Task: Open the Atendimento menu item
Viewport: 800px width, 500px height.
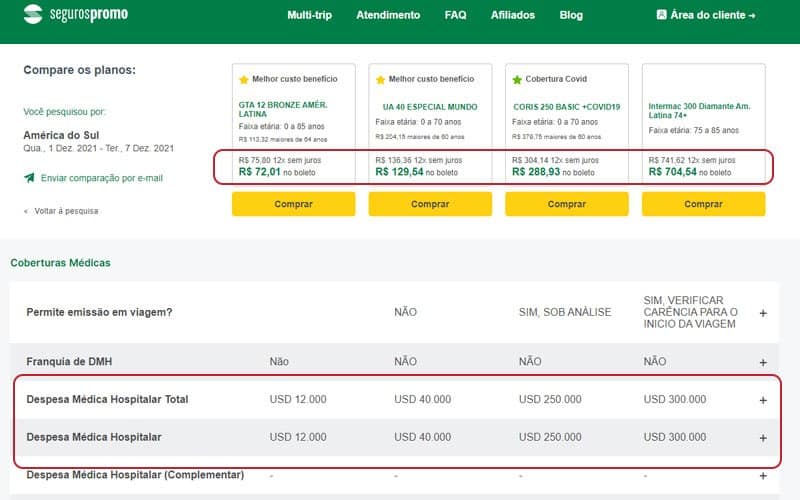Action: tap(388, 15)
